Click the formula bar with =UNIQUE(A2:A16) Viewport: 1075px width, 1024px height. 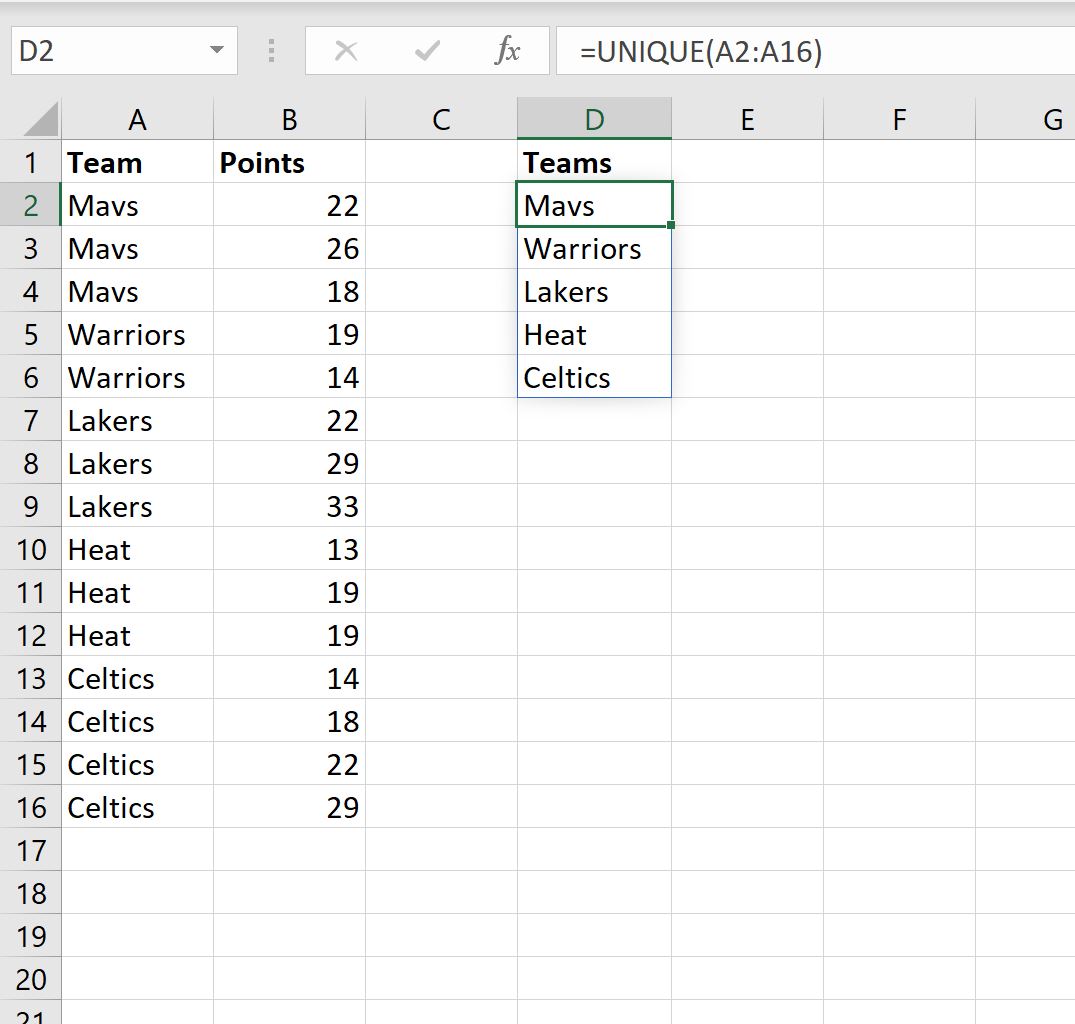coord(815,51)
